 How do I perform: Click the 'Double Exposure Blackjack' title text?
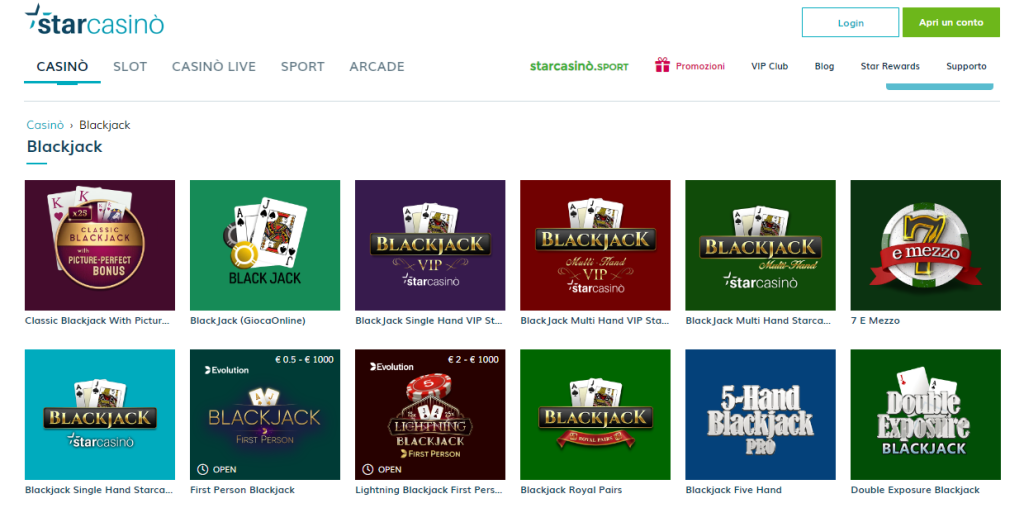click(x=915, y=490)
